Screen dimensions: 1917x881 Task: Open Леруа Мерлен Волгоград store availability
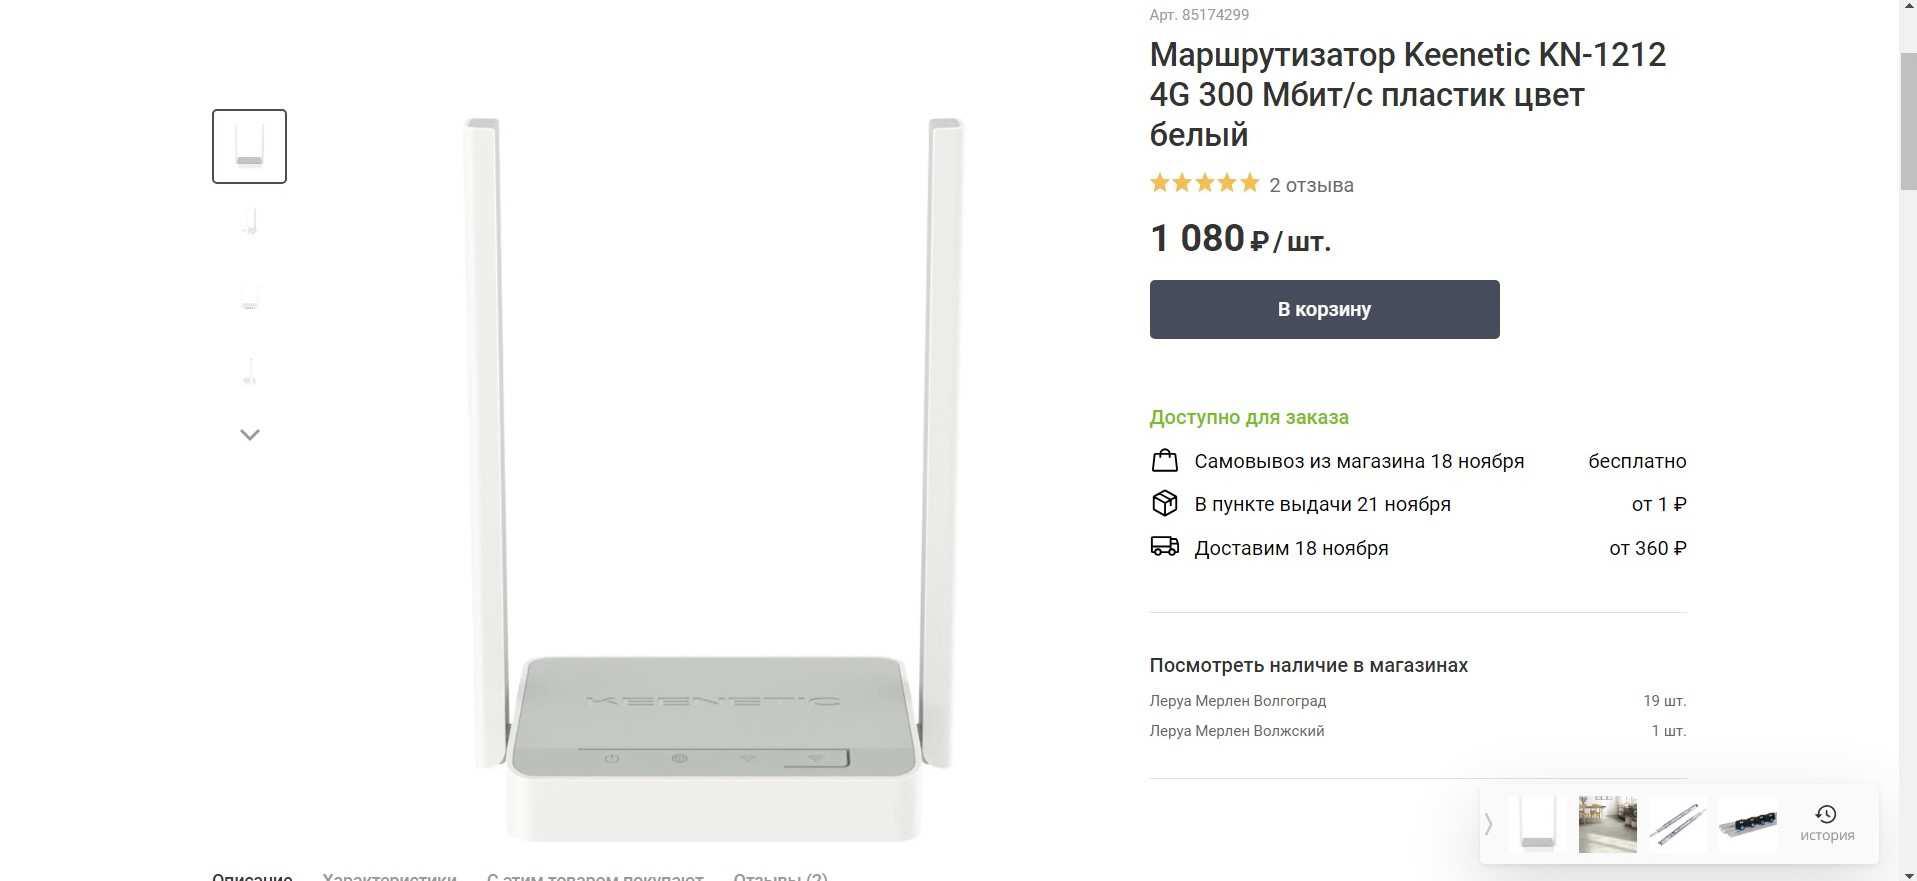pos(1237,701)
